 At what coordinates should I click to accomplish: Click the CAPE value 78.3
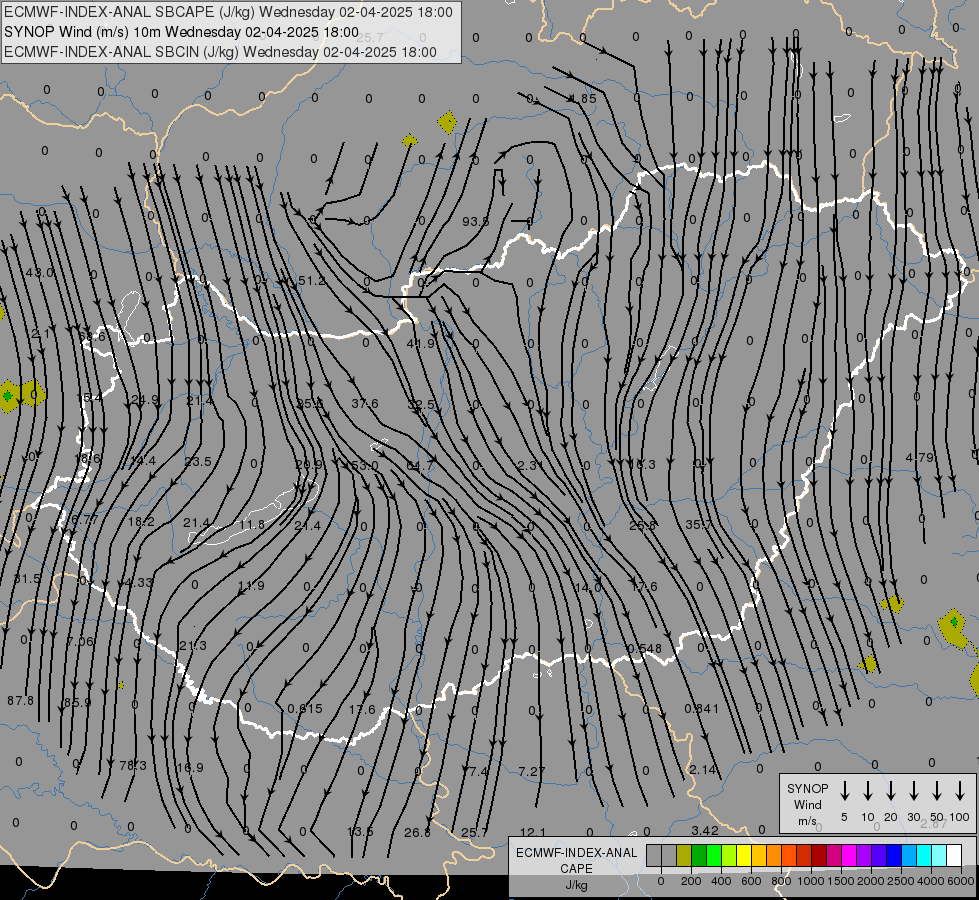tap(133, 766)
